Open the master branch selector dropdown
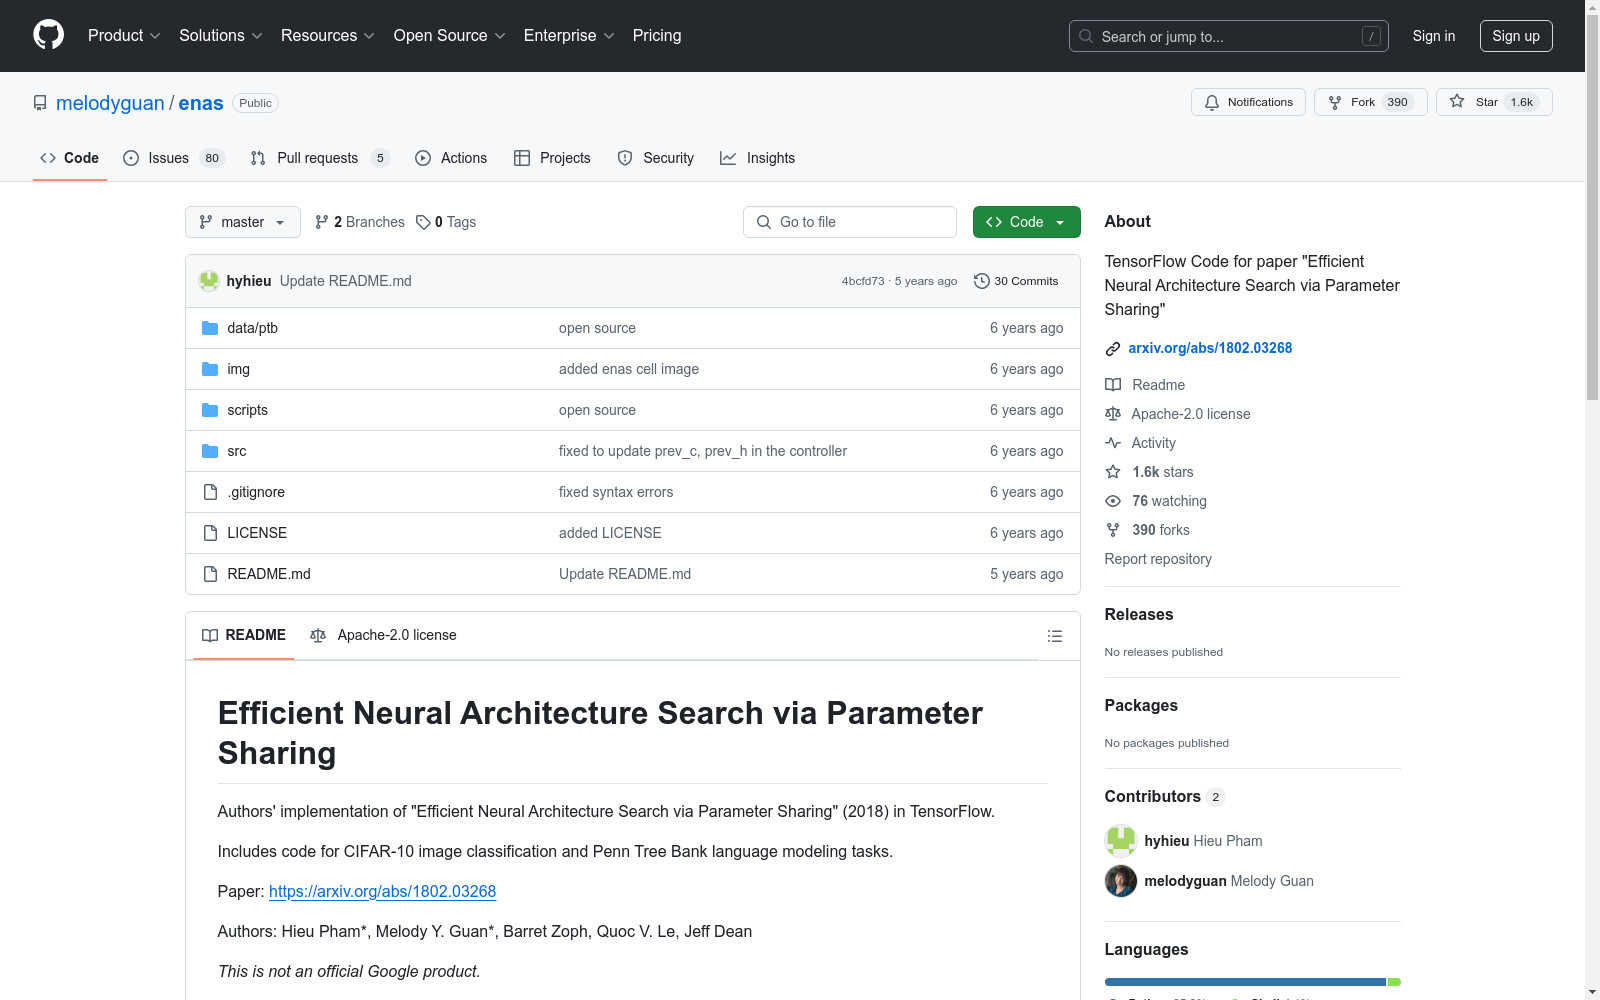1600x1000 pixels. [243, 222]
